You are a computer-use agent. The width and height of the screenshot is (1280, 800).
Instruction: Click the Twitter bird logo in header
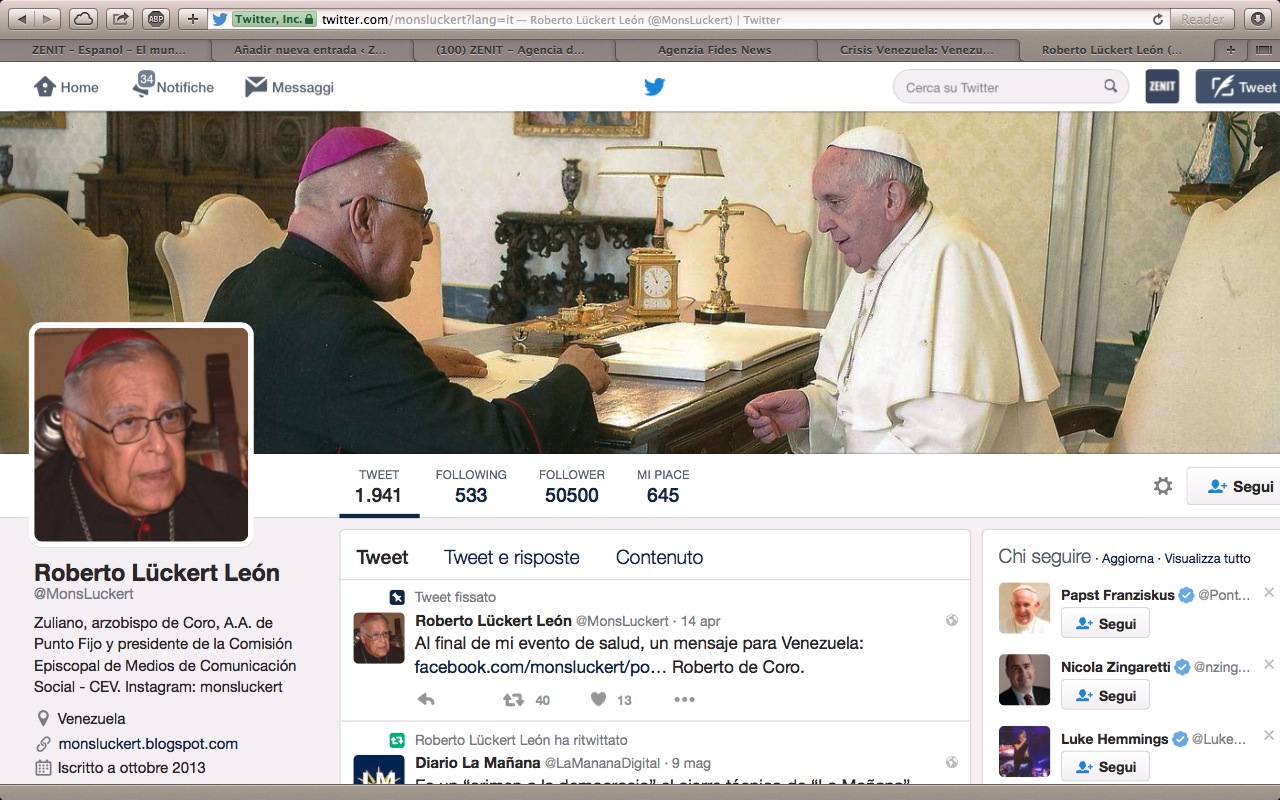655,87
